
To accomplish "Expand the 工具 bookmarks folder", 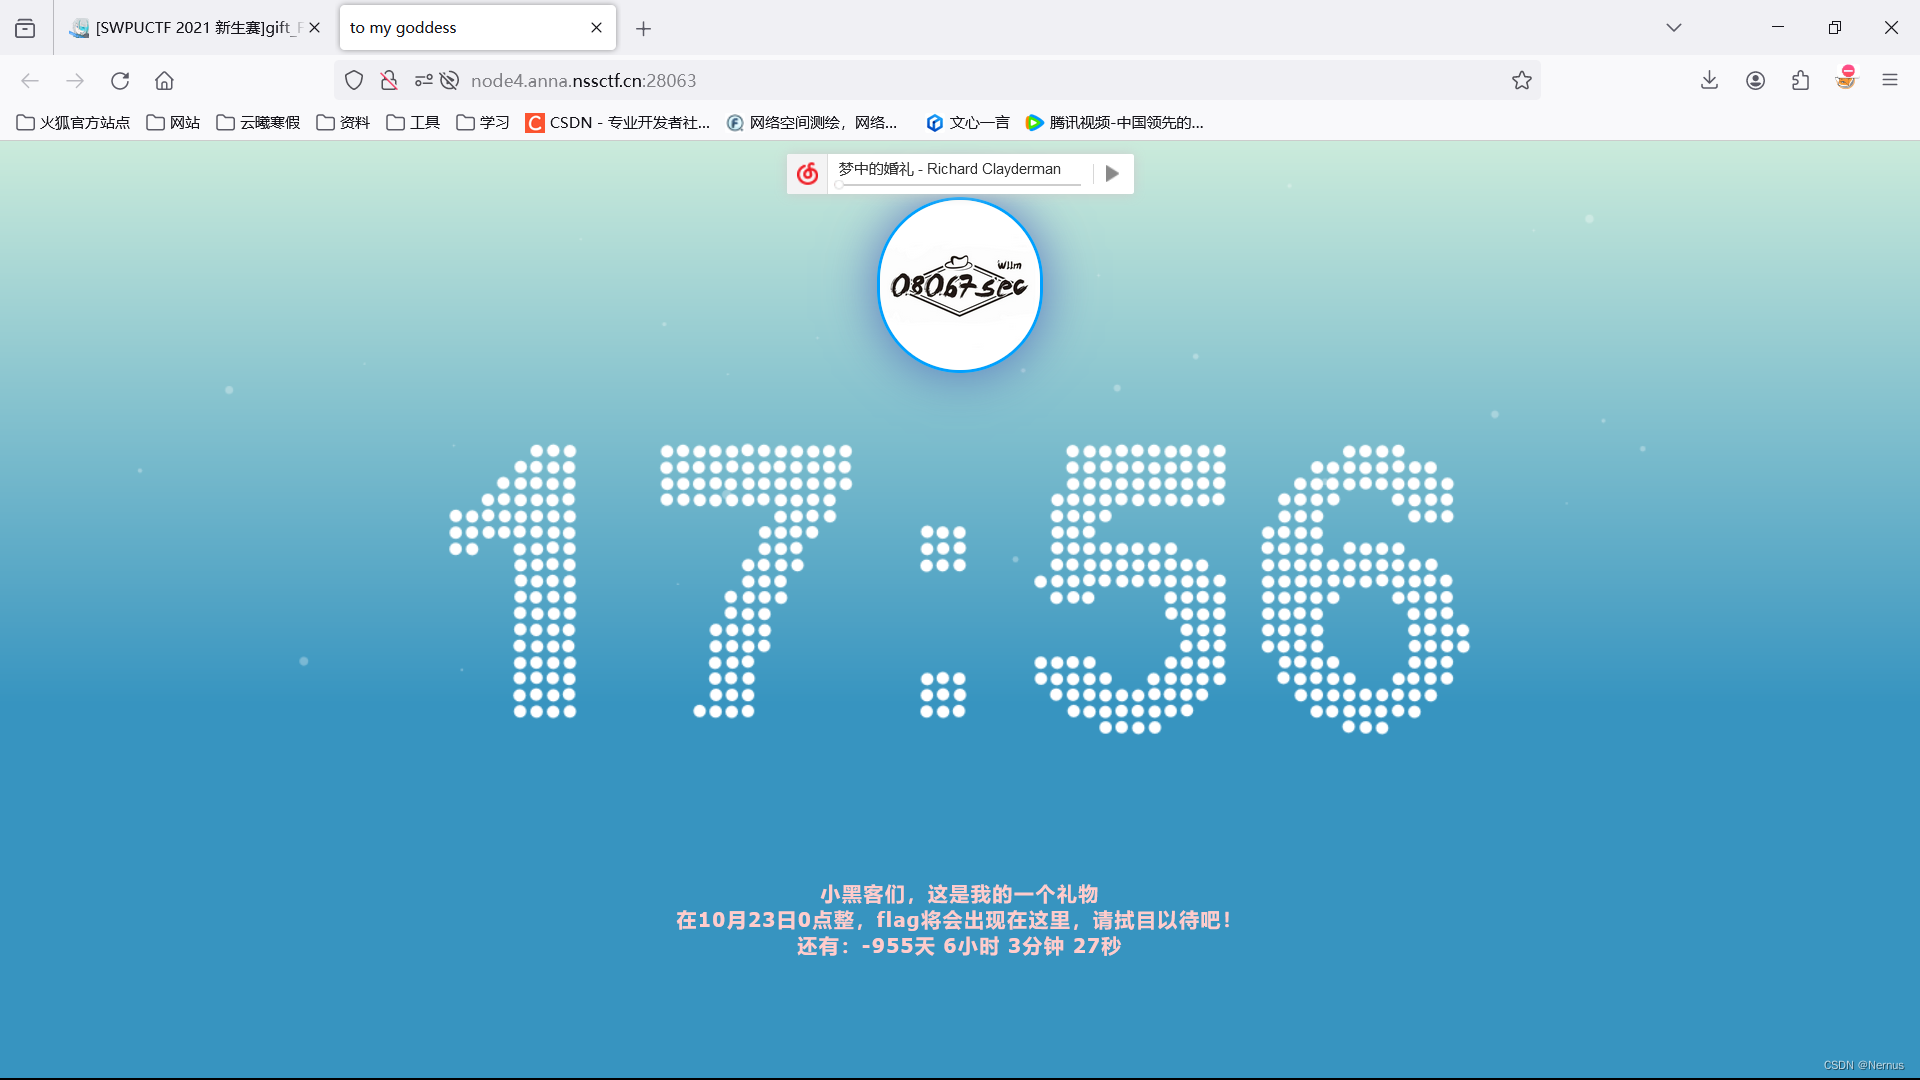I will click(412, 122).
